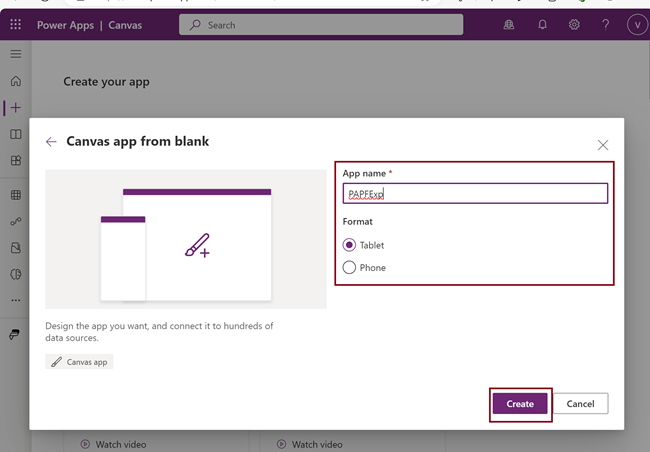Select the Create plus icon in sidebar
The image size is (650, 452).
pyautogui.click(x=16, y=107)
